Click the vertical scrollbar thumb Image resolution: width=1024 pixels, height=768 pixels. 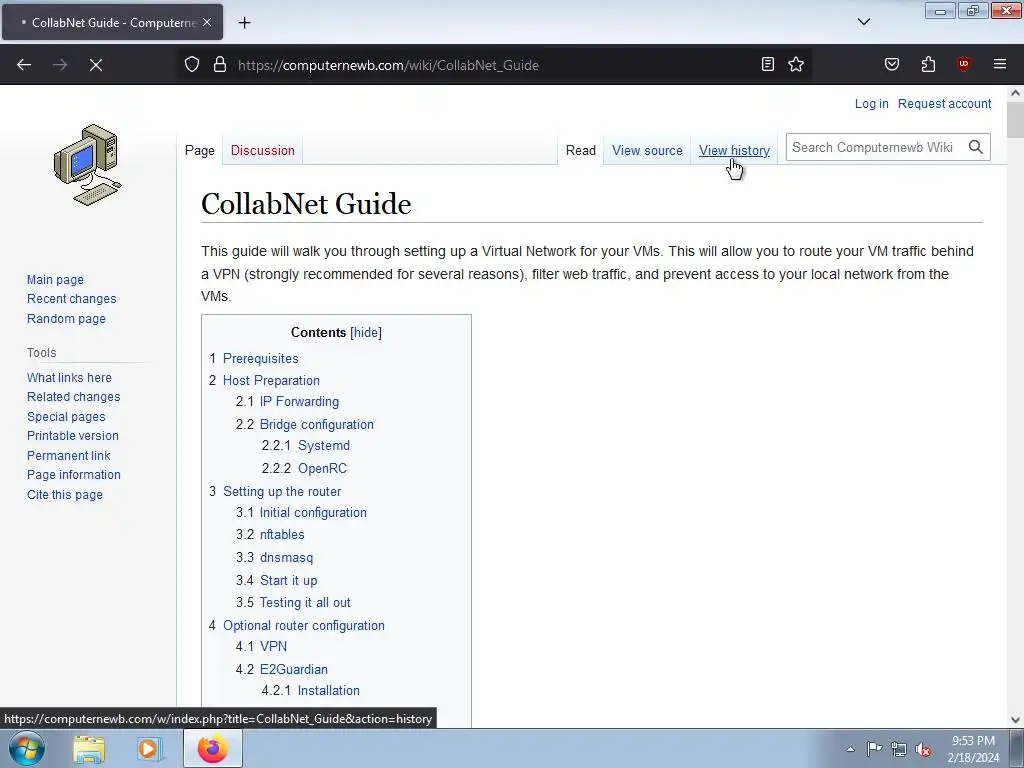point(1016,120)
